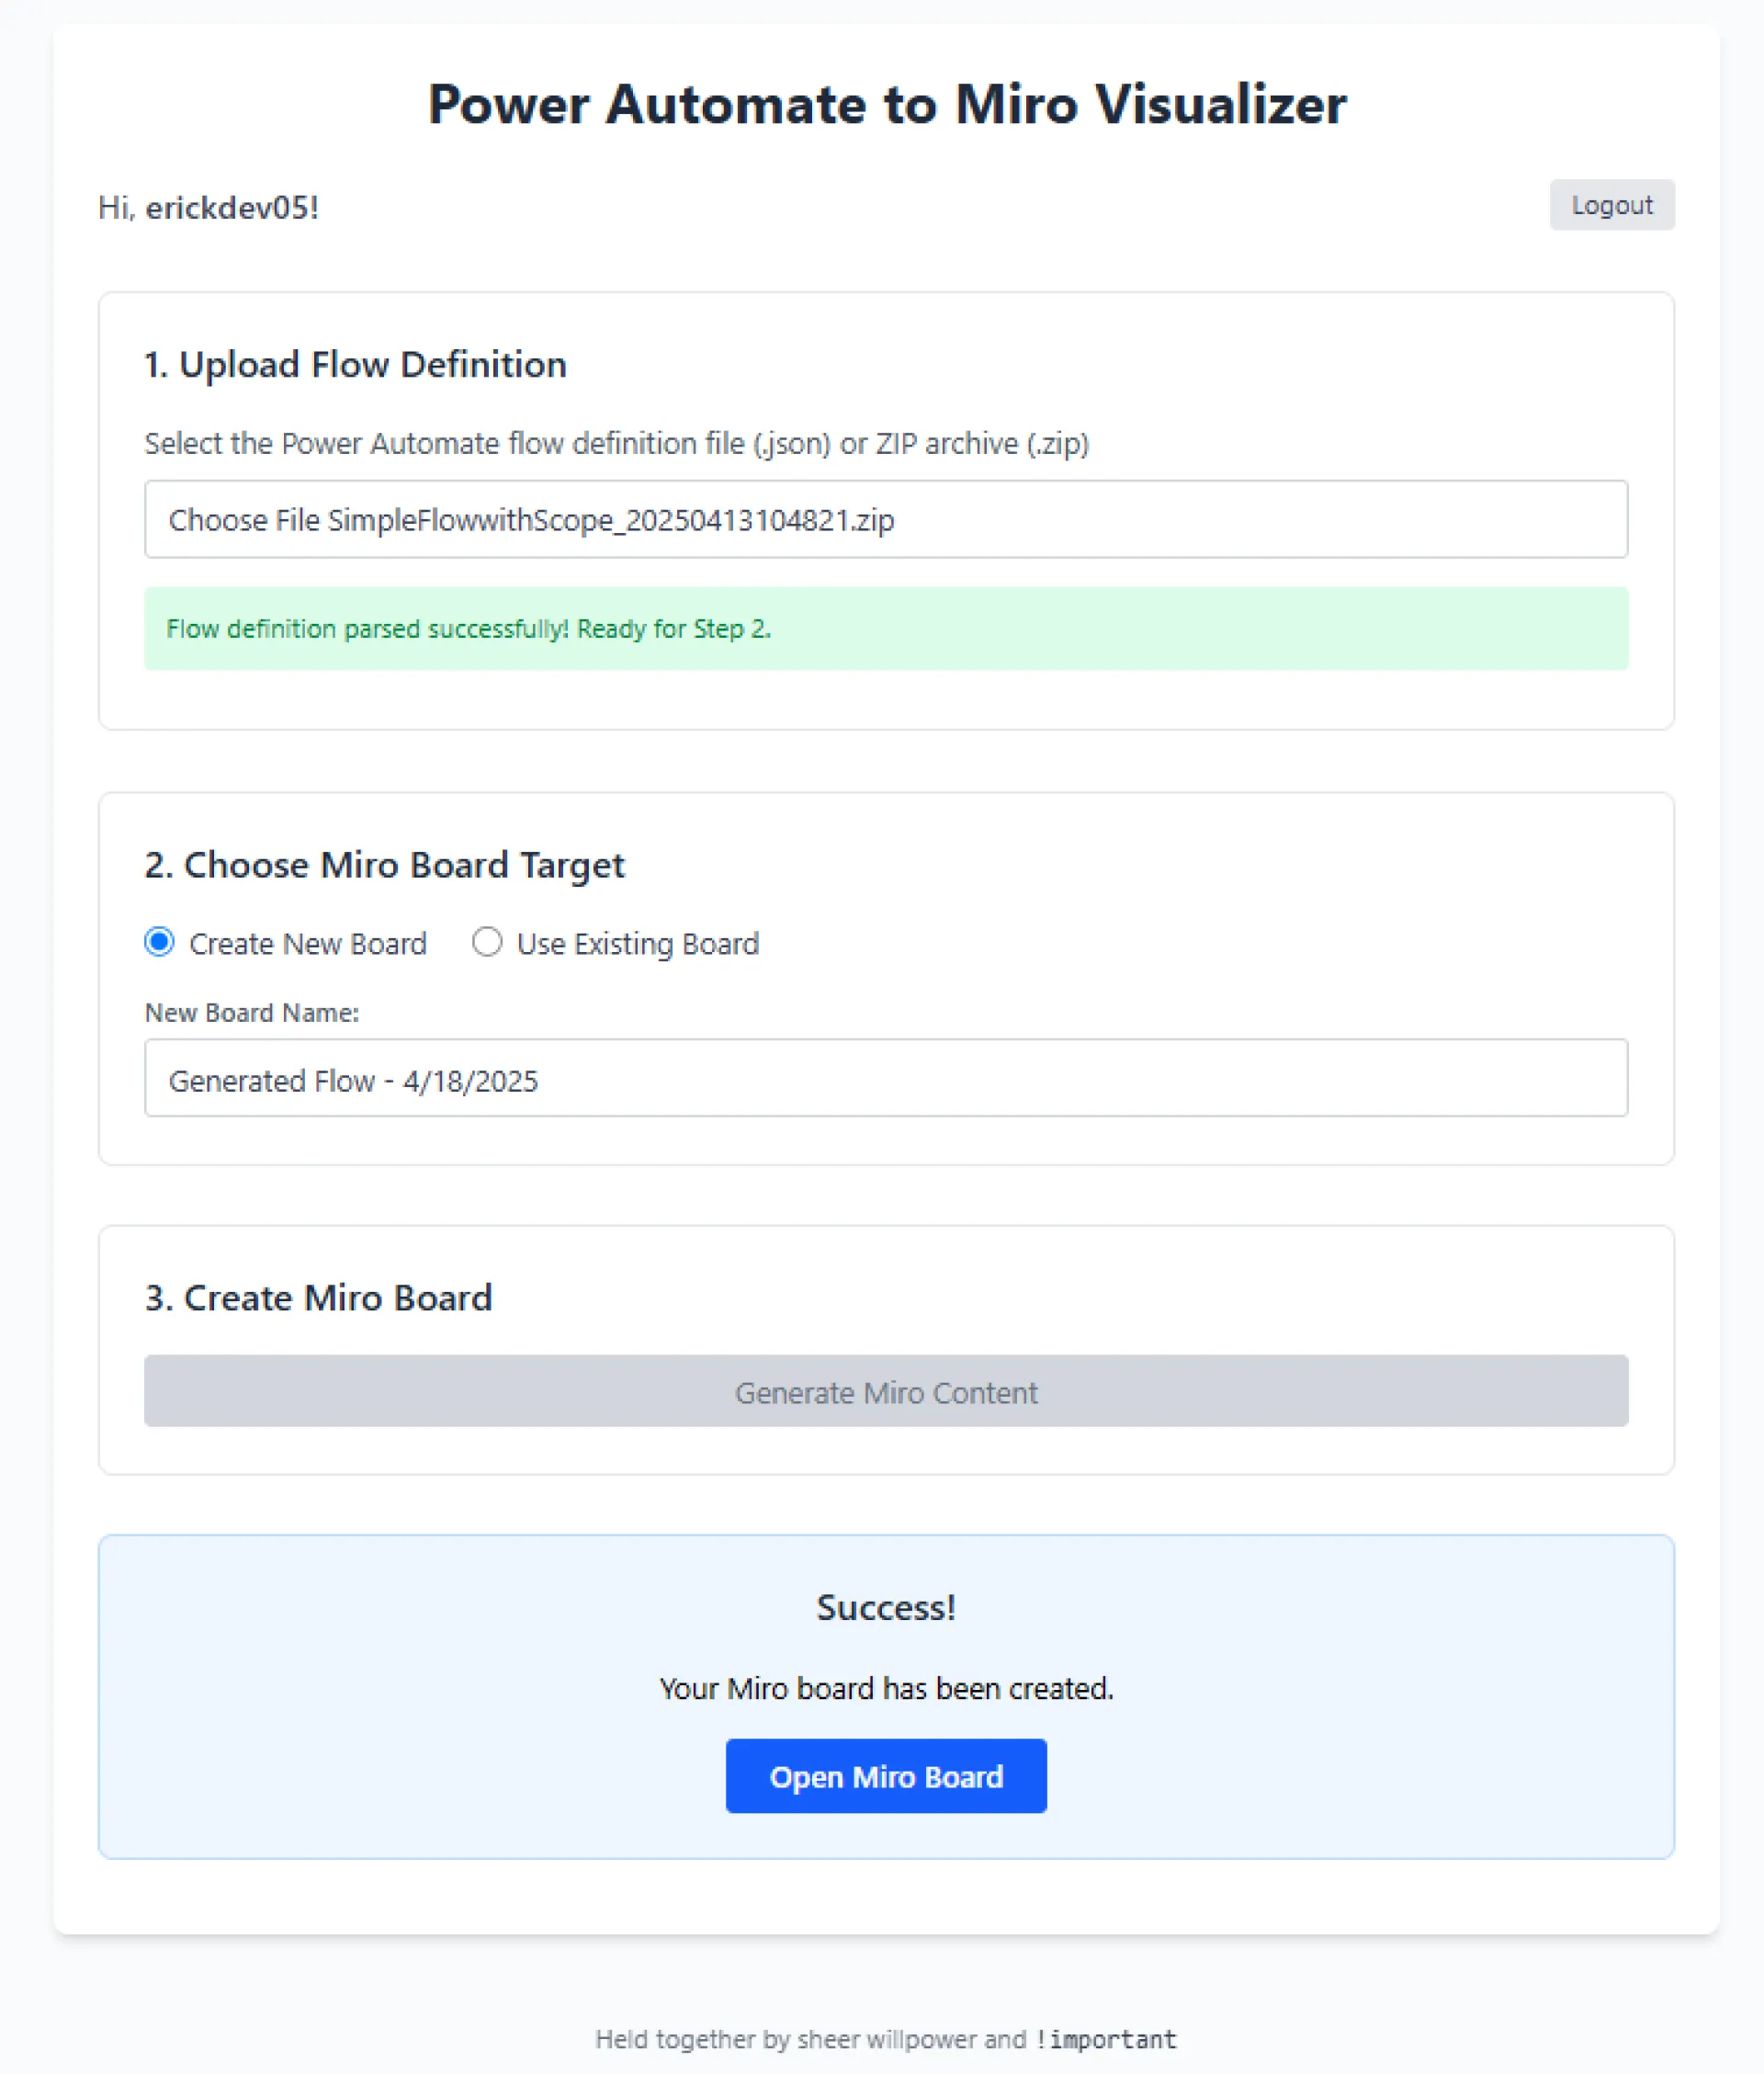Click the New Board Name label

[252, 1012]
